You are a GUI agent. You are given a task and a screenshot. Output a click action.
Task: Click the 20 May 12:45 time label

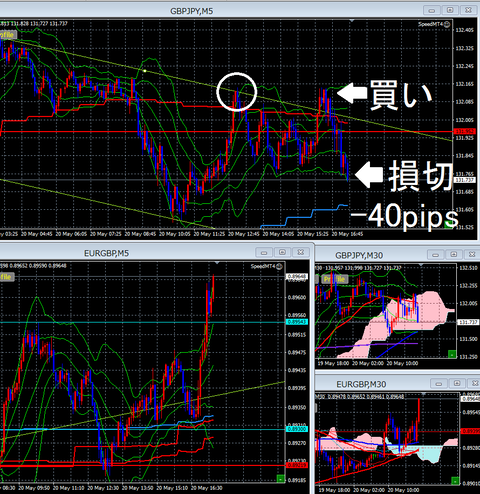coord(244,234)
